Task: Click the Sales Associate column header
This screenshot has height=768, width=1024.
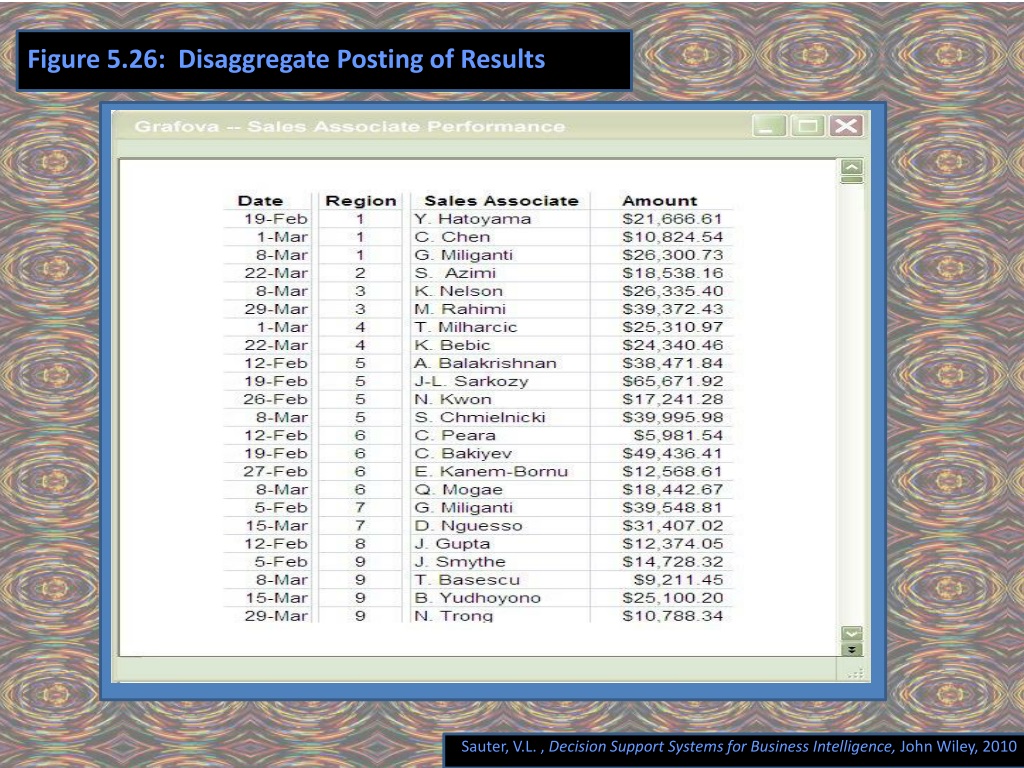Action: point(502,200)
